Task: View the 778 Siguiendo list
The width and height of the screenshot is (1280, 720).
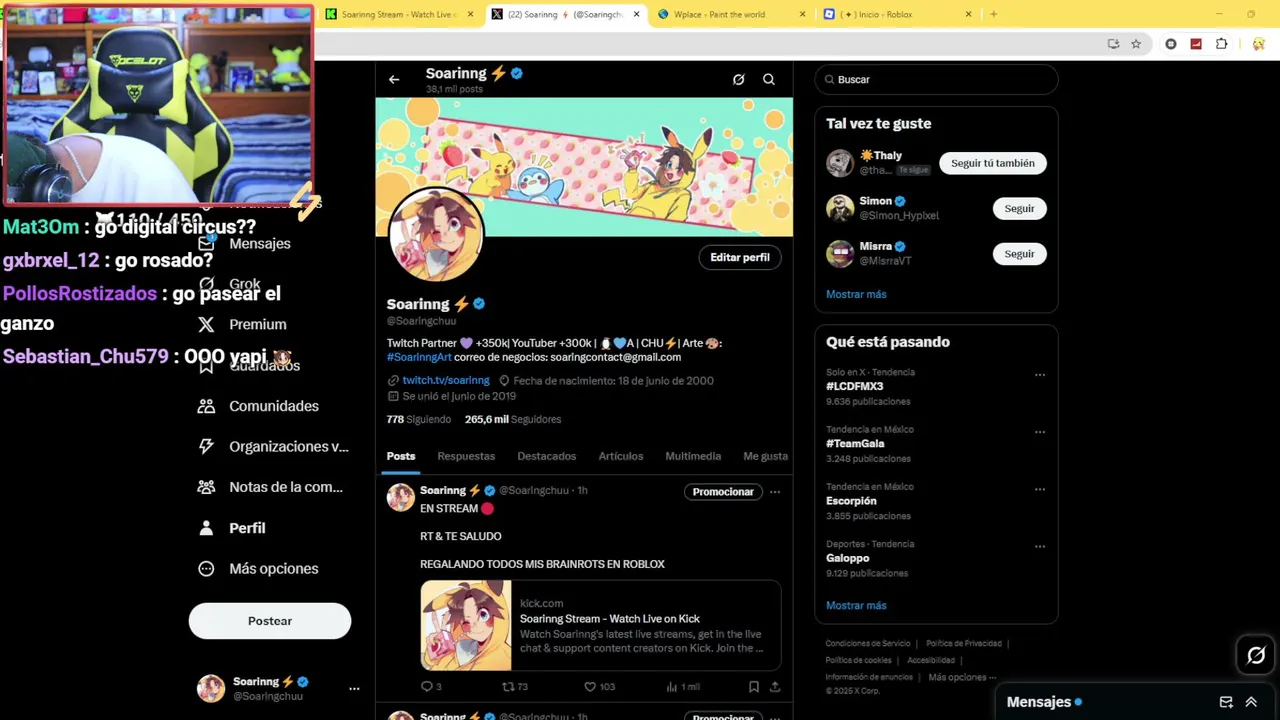Action: pyautogui.click(x=419, y=419)
